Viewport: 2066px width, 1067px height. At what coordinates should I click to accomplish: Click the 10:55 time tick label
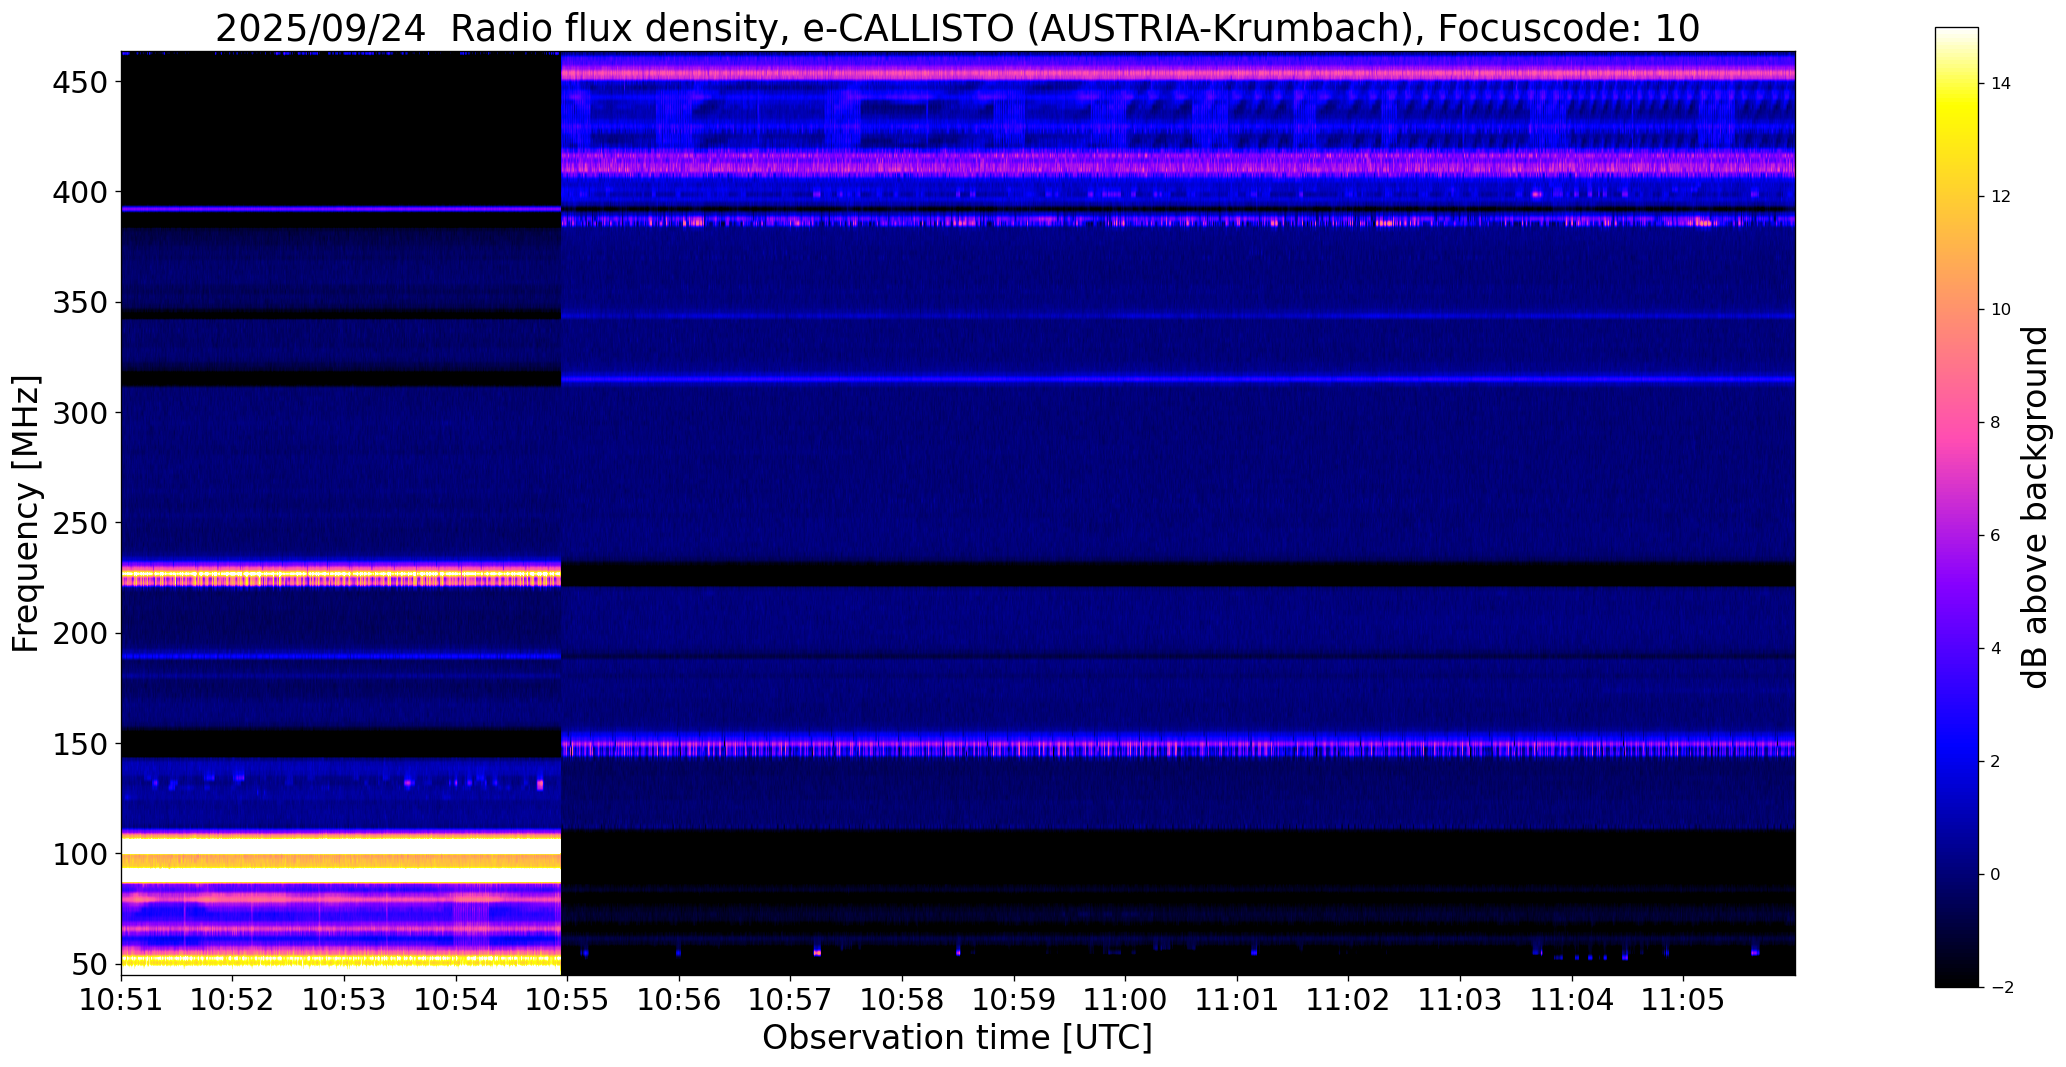(x=568, y=1000)
